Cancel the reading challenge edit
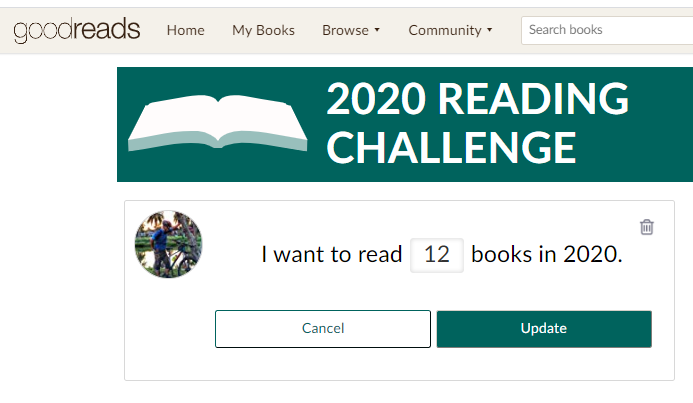Screen dimensions: 693x403 pyautogui.click(x=323, y=328)
